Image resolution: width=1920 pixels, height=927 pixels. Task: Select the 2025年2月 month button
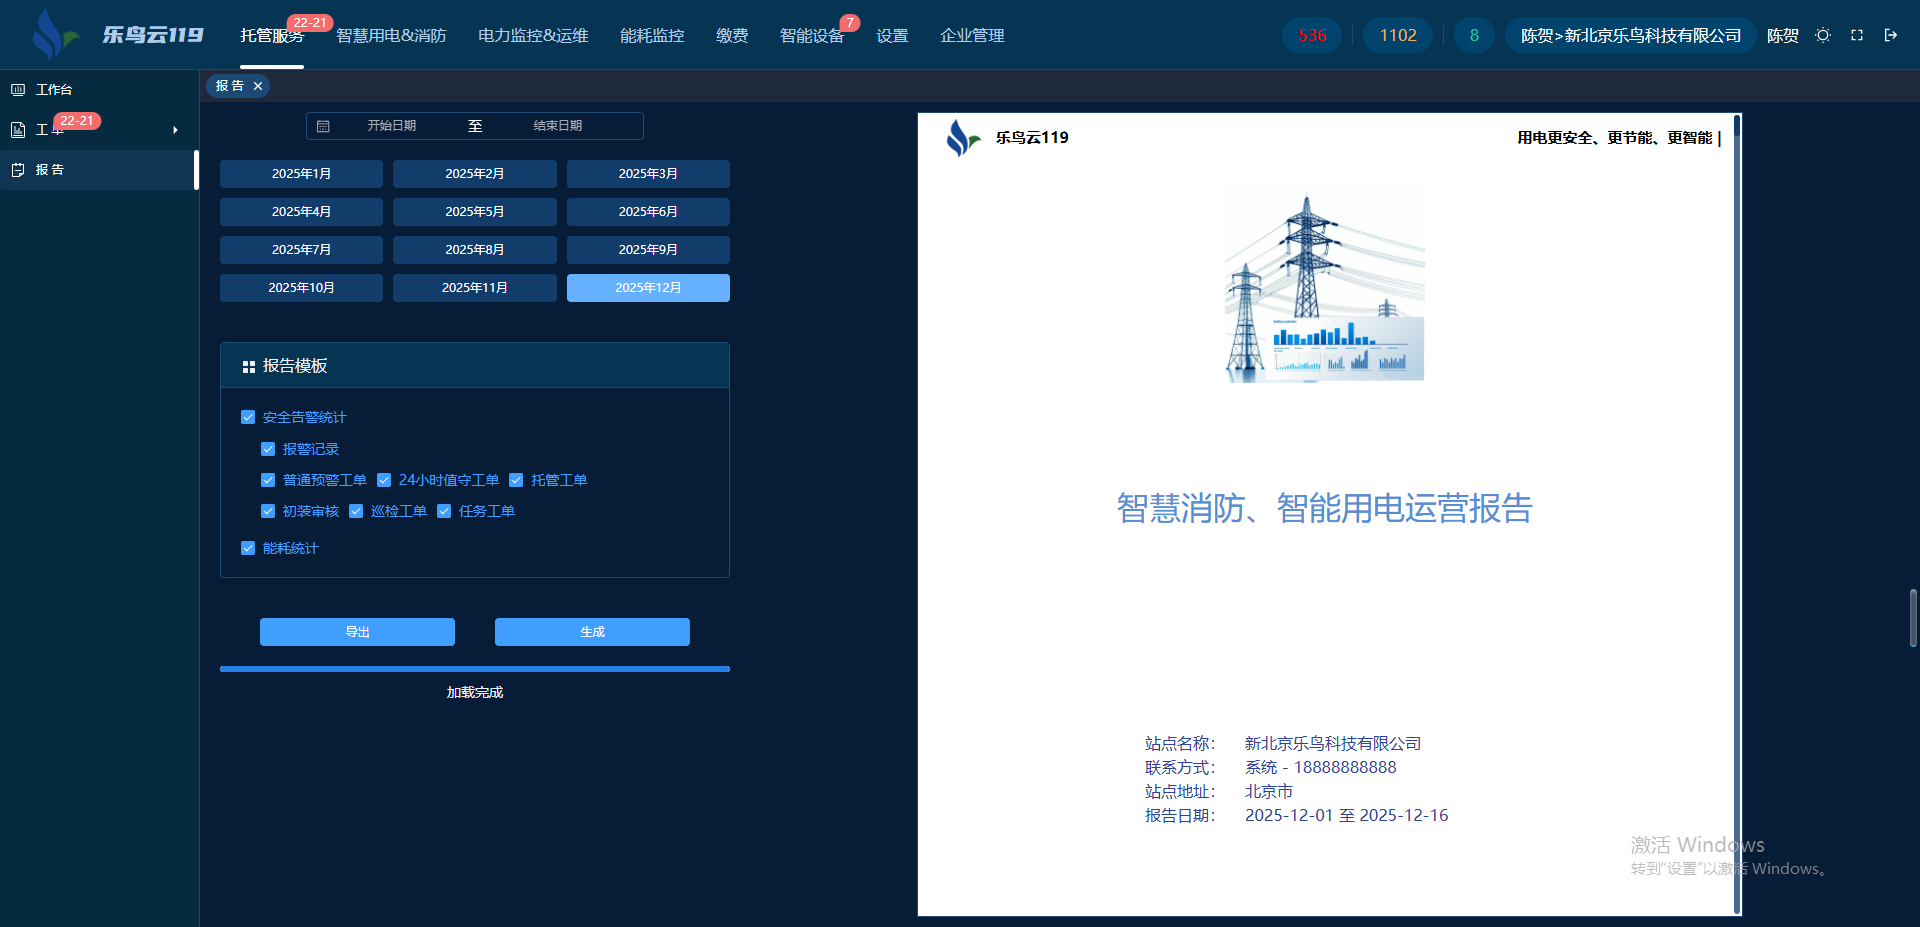point(475,174)
